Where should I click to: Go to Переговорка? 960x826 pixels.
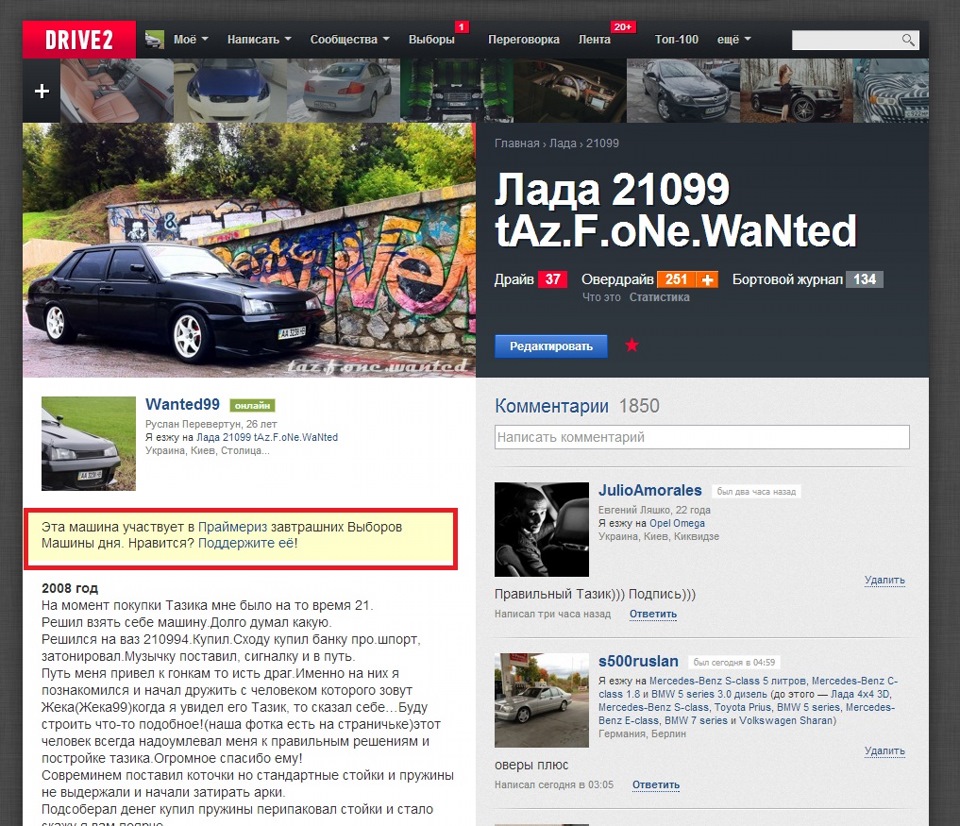pyautogui.click(x=523, y=39)
